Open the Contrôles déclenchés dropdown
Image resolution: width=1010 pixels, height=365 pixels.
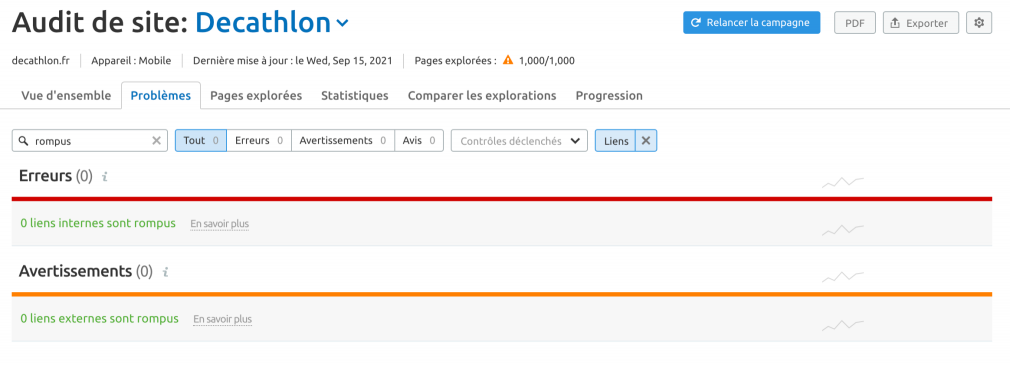point(519,141)
